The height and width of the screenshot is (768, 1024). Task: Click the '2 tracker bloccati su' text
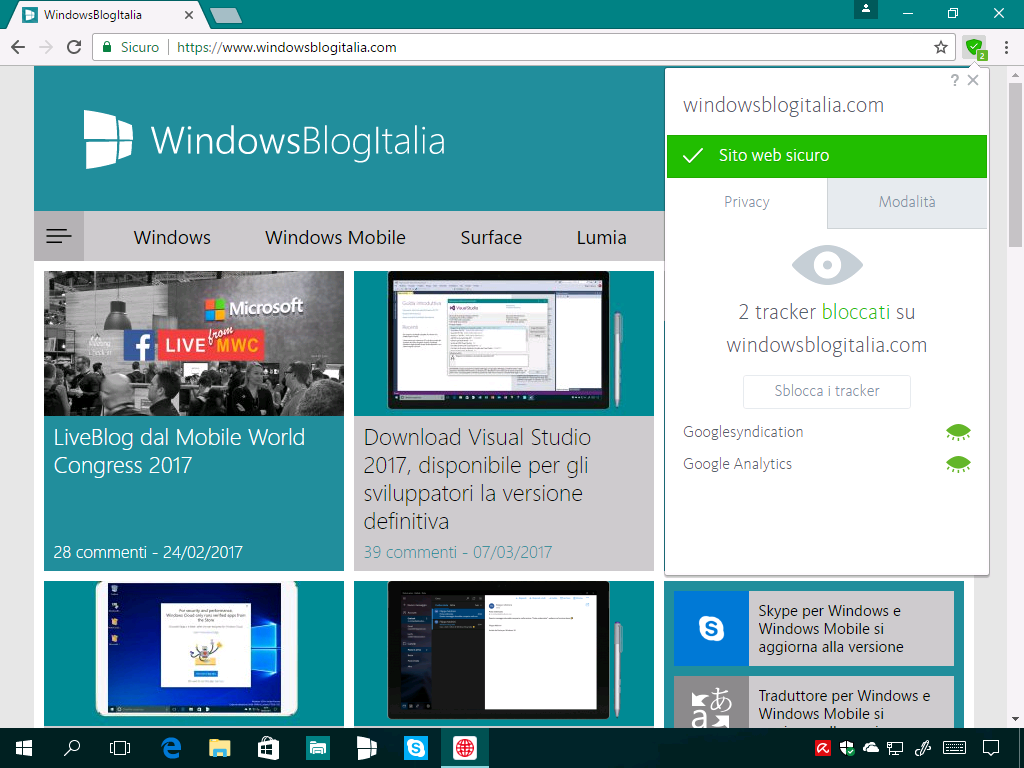(x=827, y=312)
